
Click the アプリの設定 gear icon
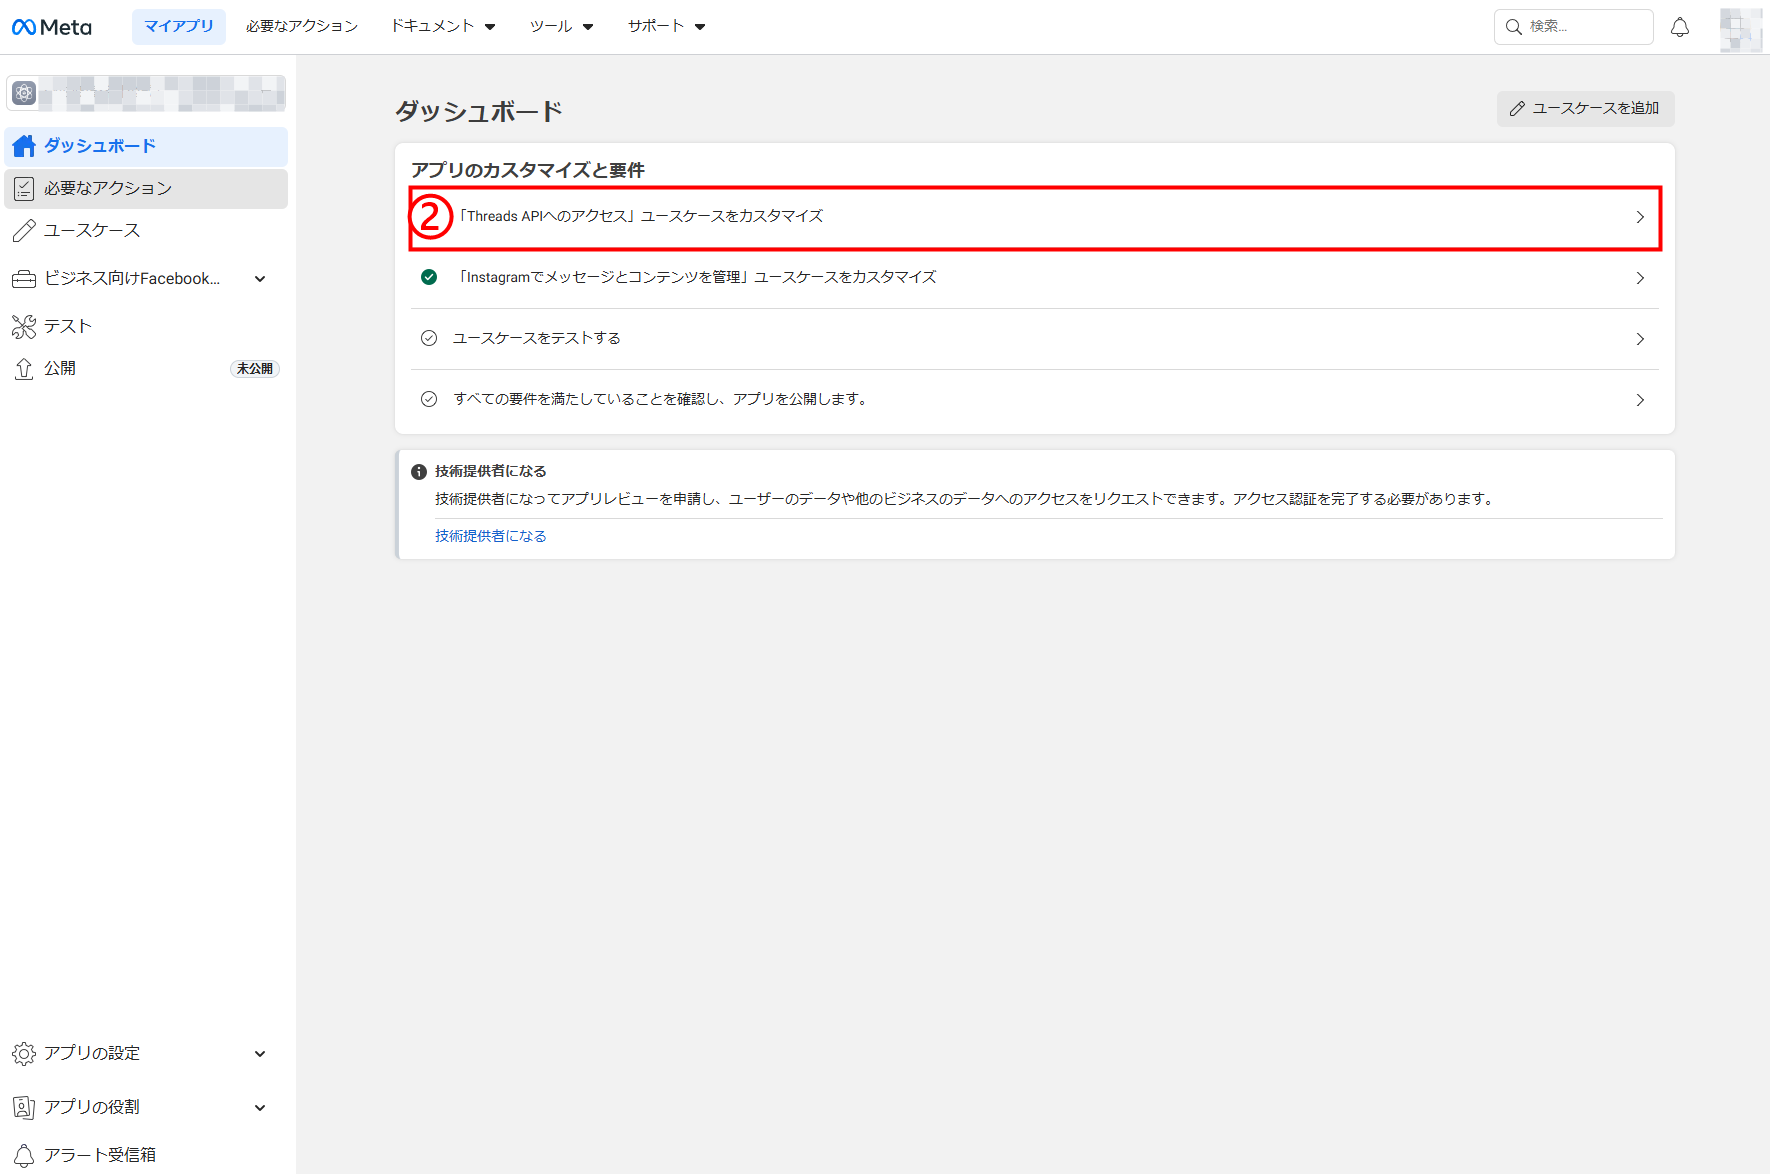(24, 1054)
